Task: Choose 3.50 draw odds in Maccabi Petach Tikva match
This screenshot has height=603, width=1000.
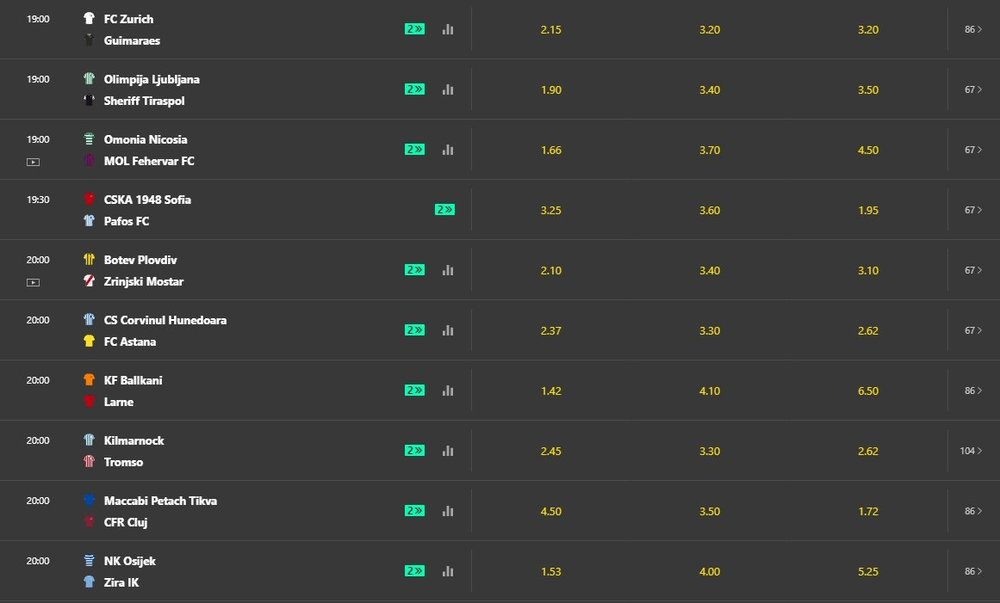Action: tap(709, 511)
